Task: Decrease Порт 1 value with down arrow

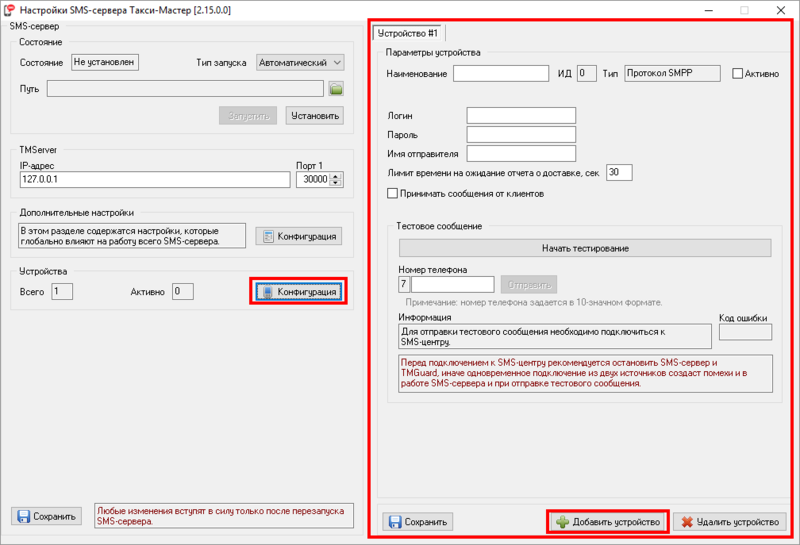Action: coord(336,183)
